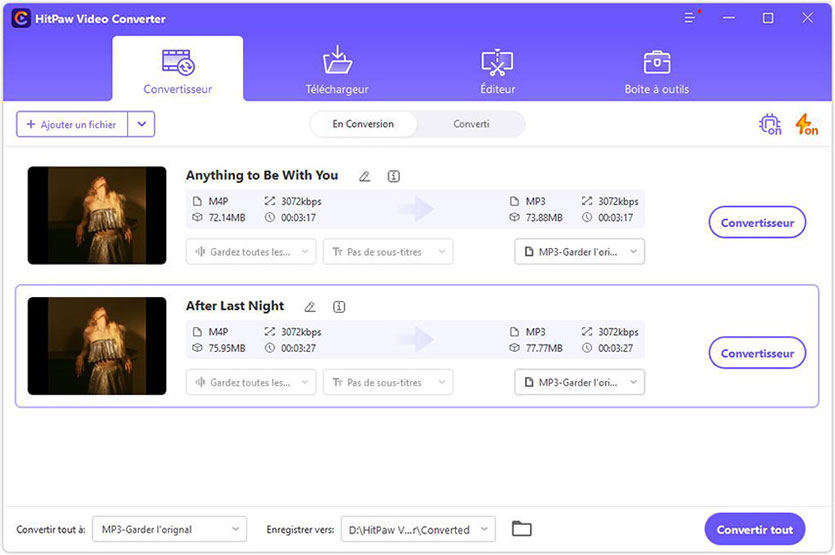Click source size 75.95MB

point(227,348)
